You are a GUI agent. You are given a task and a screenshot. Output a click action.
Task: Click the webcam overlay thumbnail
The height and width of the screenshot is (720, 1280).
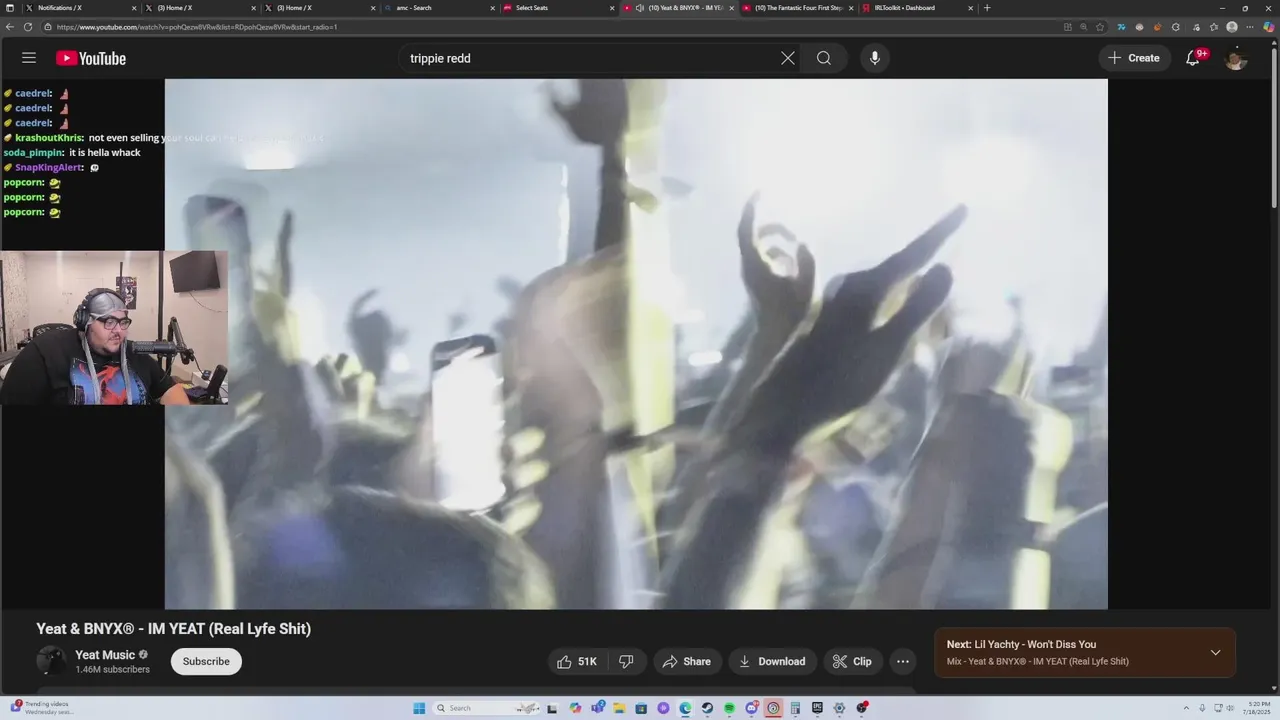pyautogui.click(x=114, y=327)
